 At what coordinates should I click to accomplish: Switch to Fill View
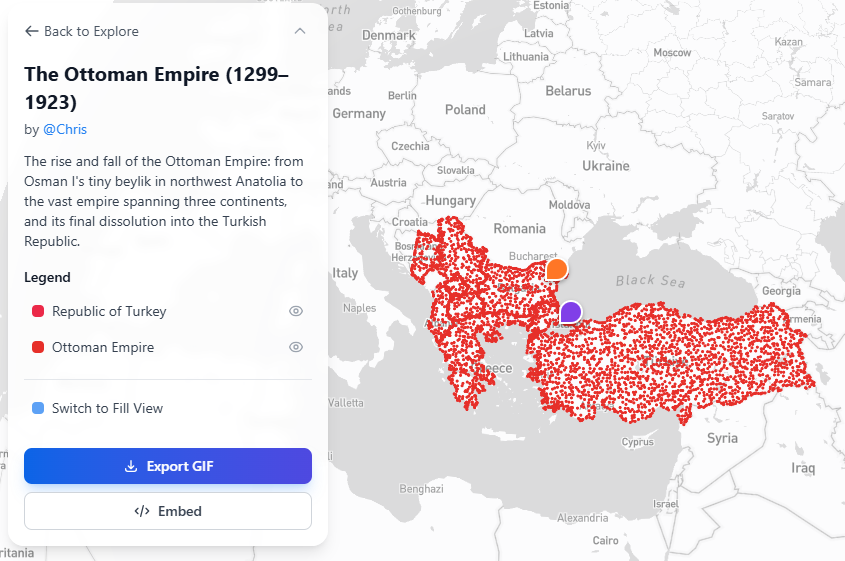coord(98,408)
